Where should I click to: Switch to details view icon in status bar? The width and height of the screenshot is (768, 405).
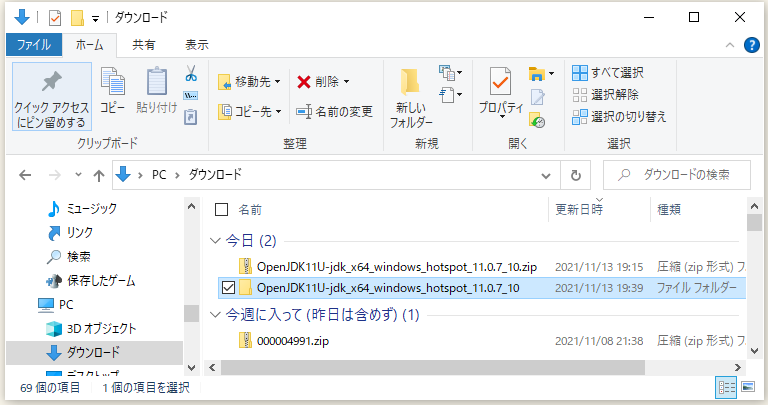pos(726,387)
